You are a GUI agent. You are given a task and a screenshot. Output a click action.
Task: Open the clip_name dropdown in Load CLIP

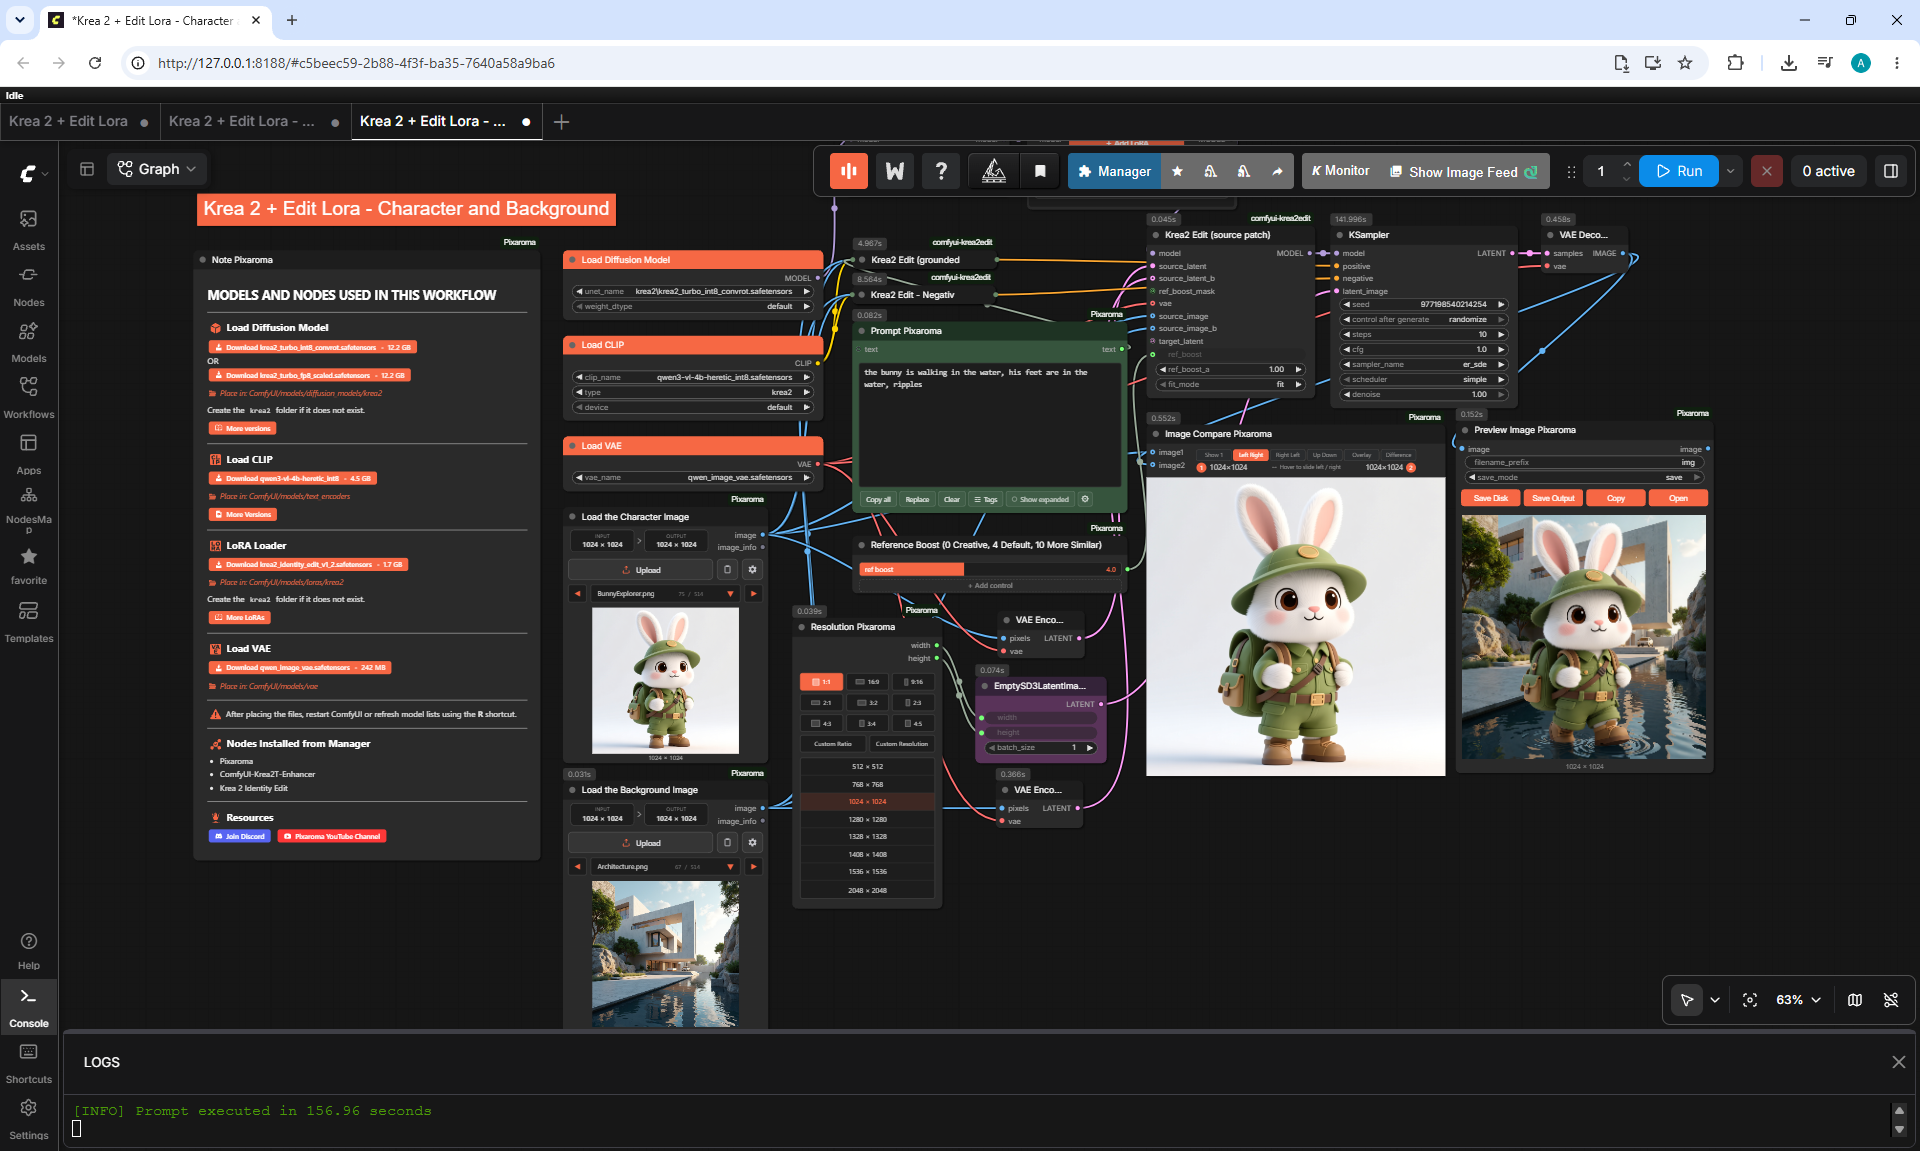[692, 378]
